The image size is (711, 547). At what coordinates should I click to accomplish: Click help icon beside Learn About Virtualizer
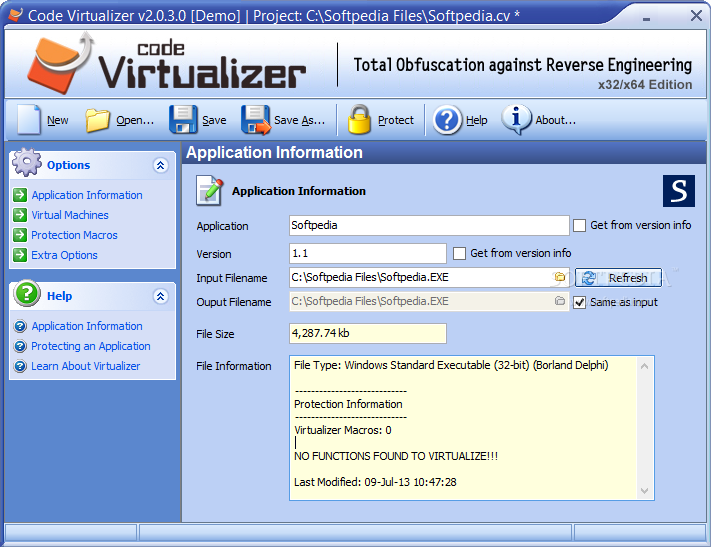pos(20,366)
